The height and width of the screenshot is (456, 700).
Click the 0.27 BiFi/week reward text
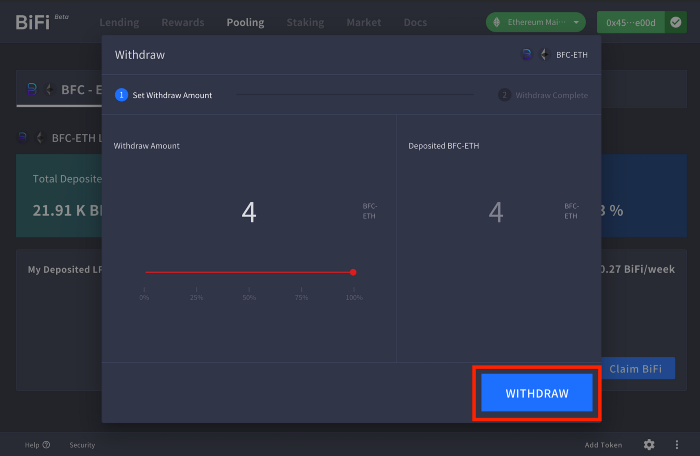pos(638,269)
